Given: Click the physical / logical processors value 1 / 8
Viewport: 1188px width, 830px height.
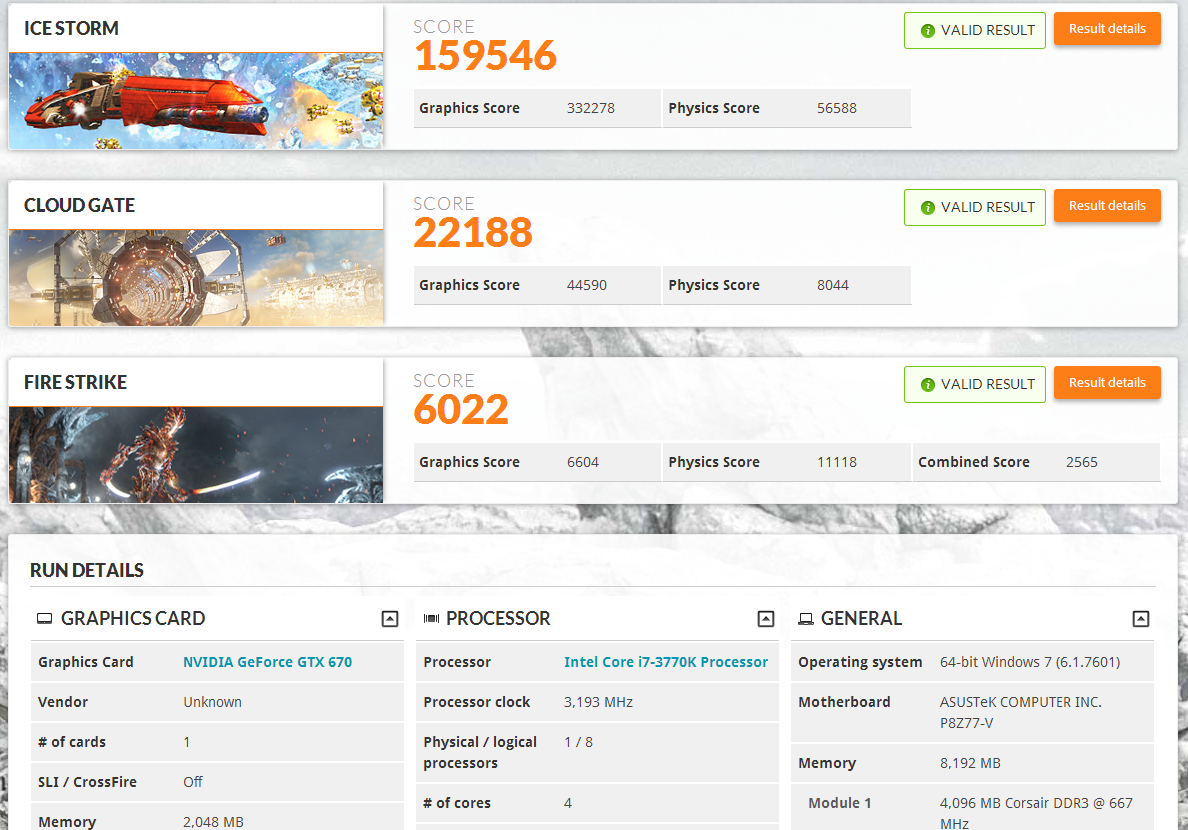Looking at the screenshot, I should (x=578, y=742).
